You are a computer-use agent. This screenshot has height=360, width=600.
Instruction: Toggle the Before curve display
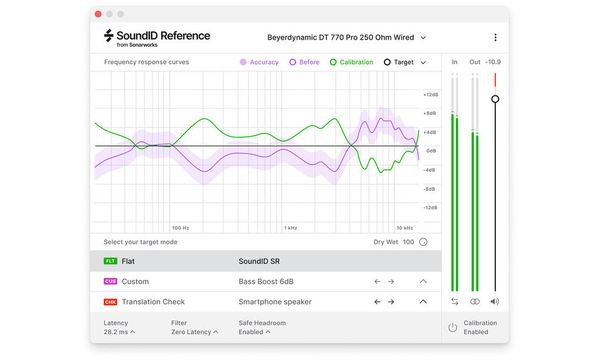pos(304,62)
